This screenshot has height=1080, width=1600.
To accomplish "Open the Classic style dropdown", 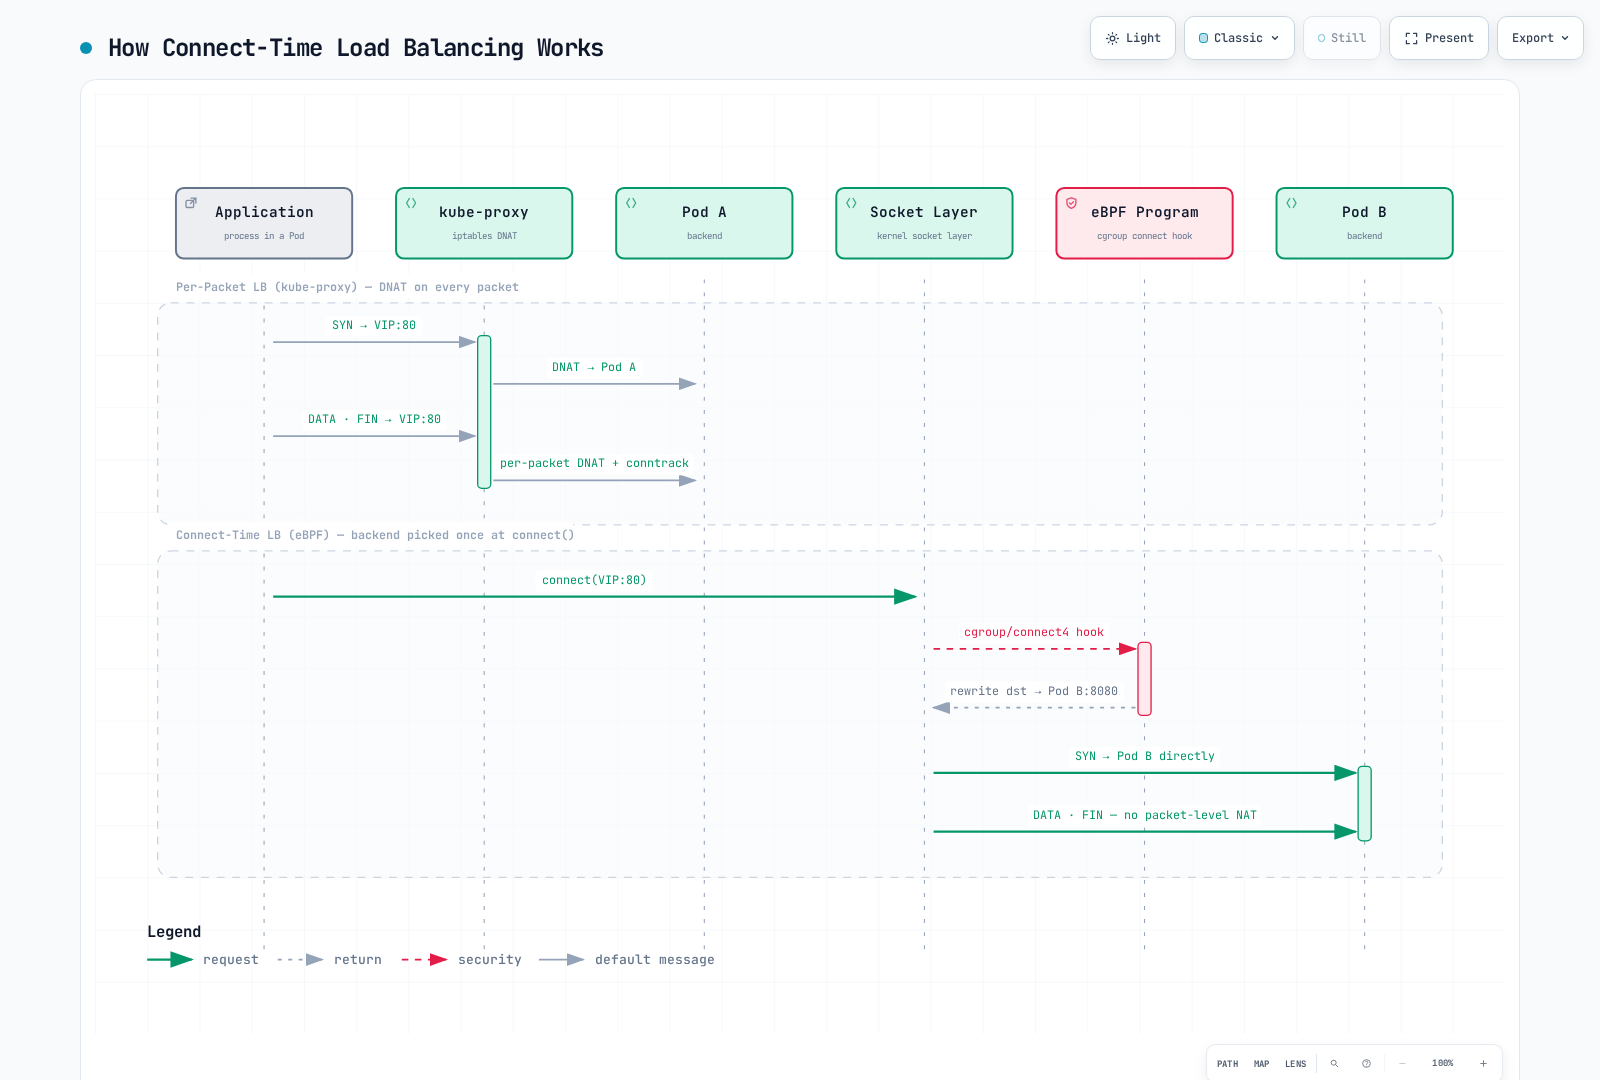I will tap(1239, 38).
